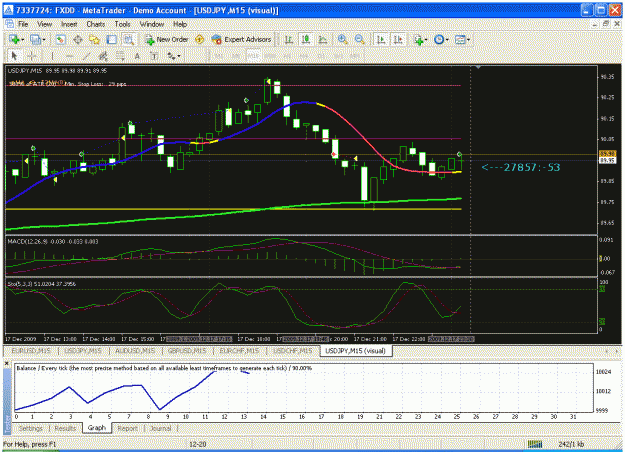Select the Draw Vertical Line tool
The image size is (625, 452).
click(52, 56)
